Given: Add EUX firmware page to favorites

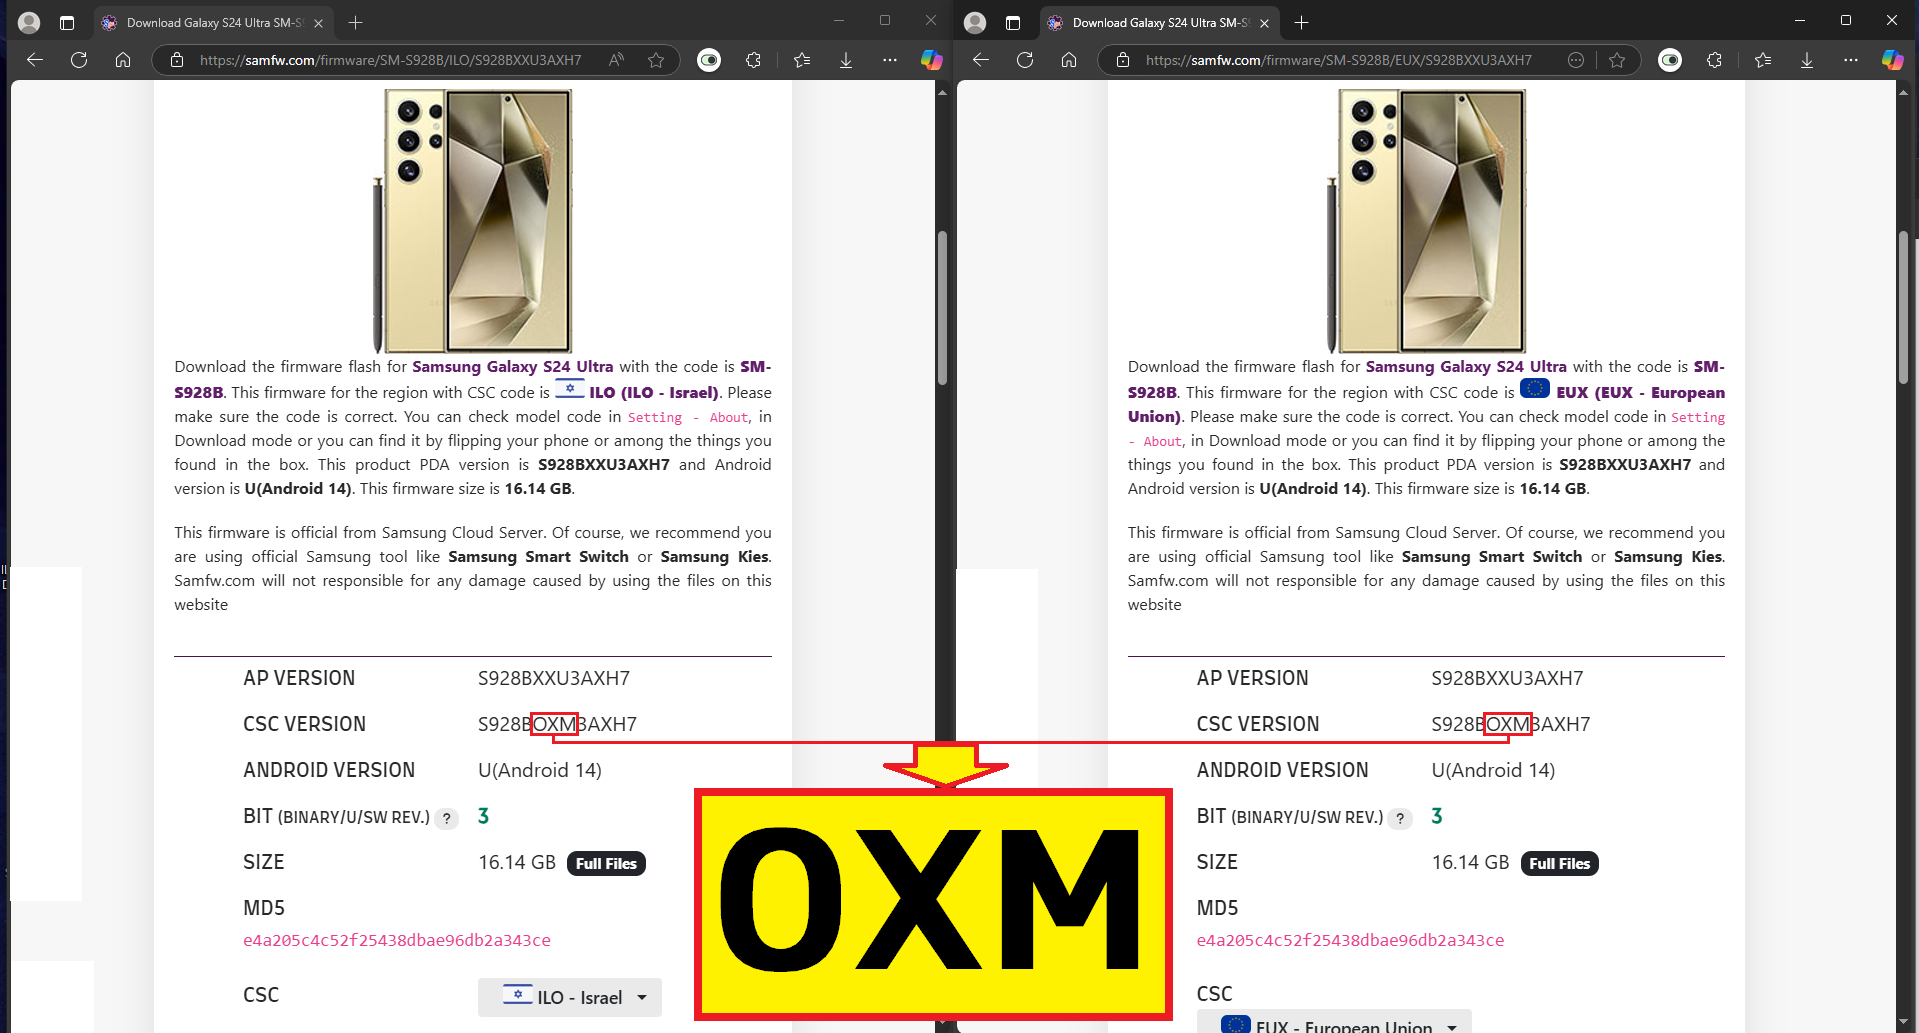Looking at the screenshot, I should coord(1617,60).
